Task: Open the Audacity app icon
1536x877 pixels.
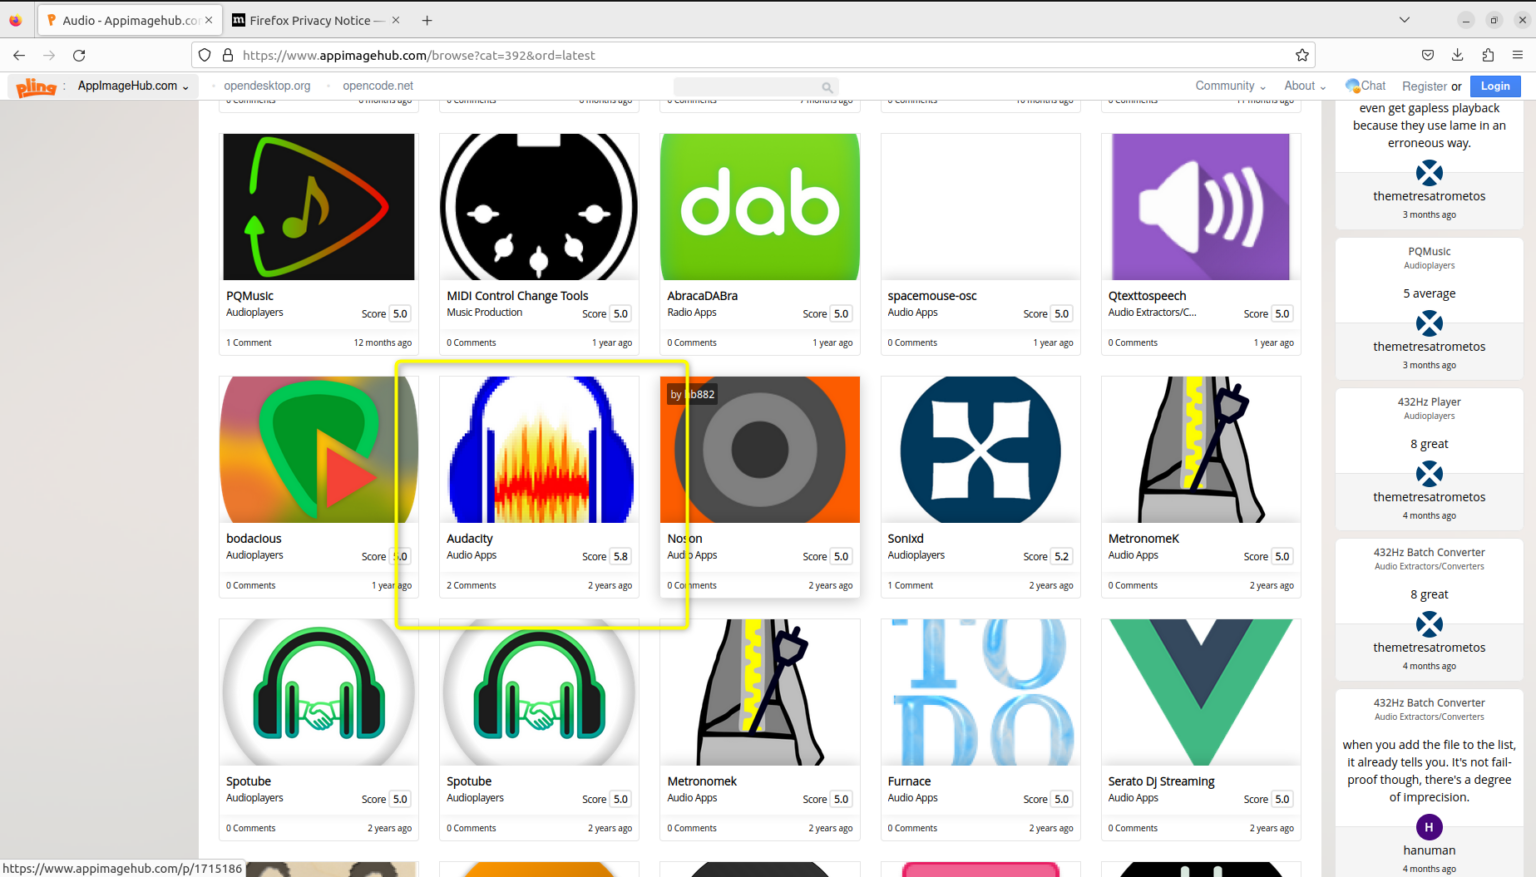Action: point(539,449)
